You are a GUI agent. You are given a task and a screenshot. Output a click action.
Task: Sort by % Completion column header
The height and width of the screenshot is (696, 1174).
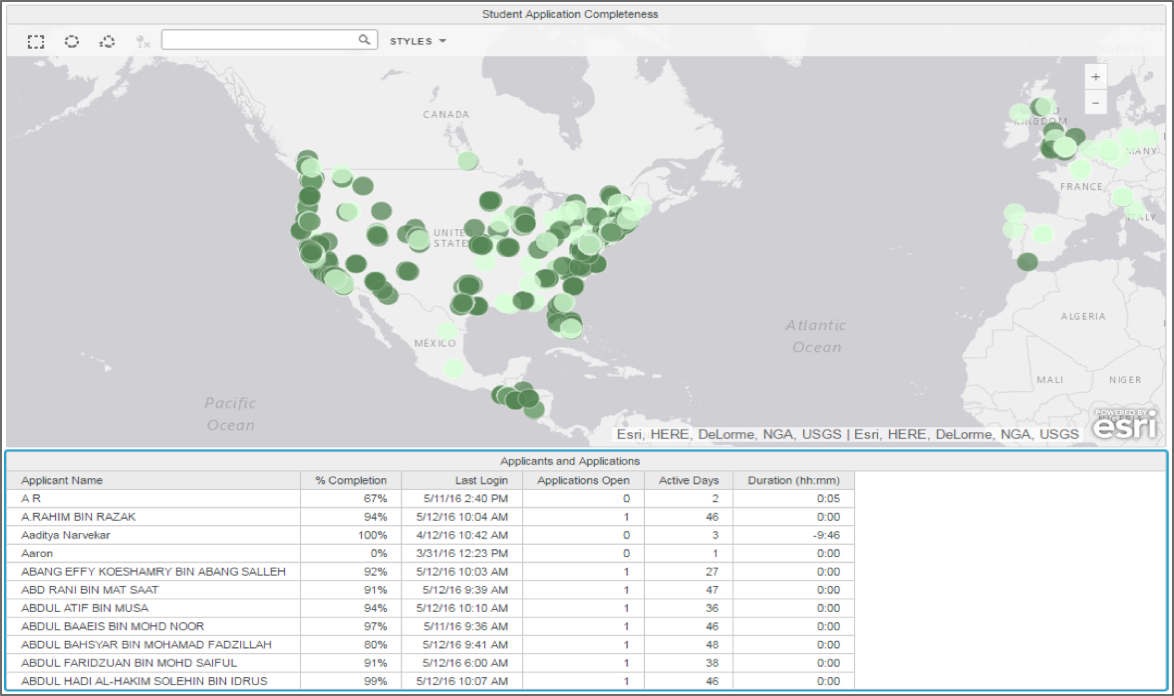point(351,480)
